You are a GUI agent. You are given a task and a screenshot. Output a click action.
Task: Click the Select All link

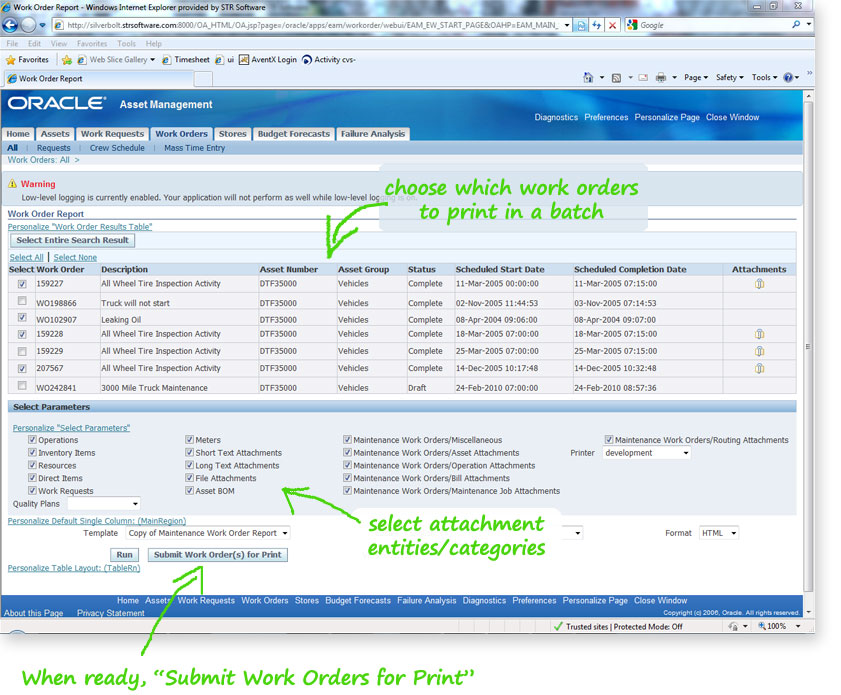(26, 257)
